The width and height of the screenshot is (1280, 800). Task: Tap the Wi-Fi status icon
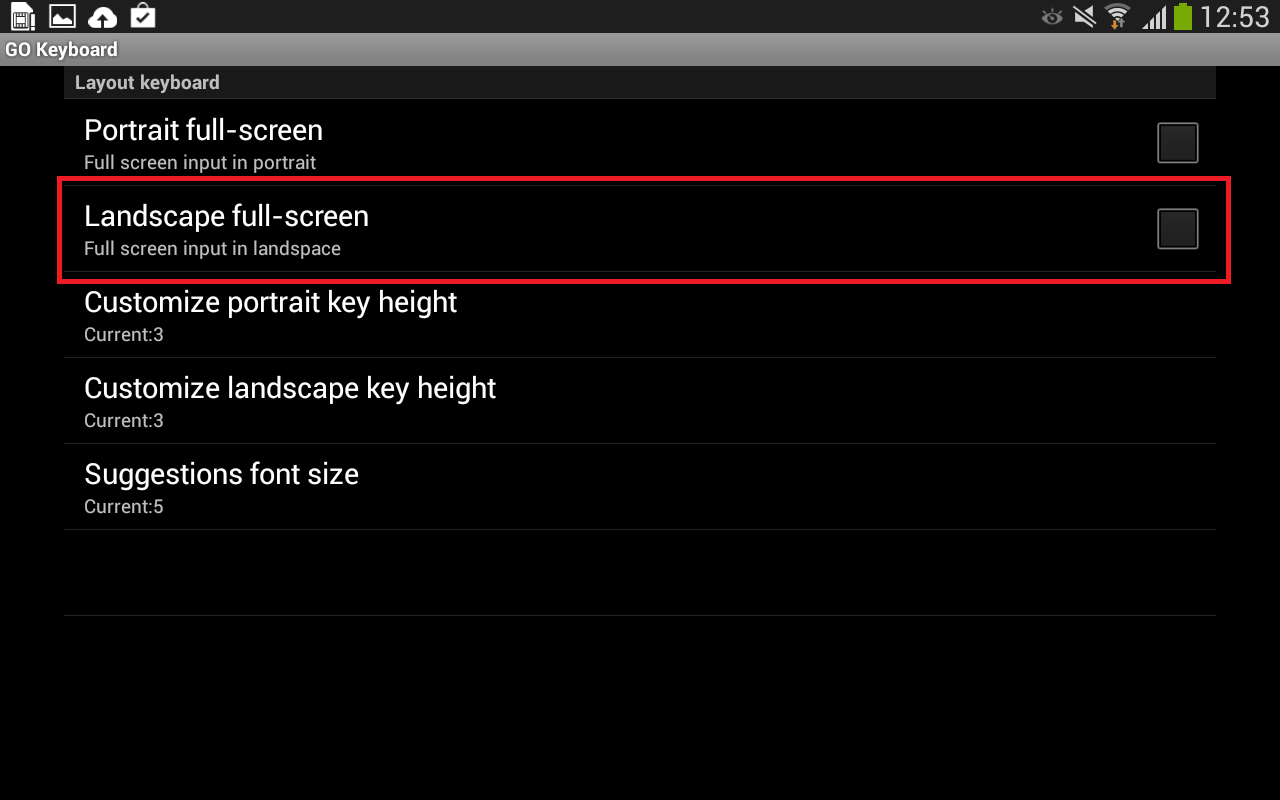1117,17
